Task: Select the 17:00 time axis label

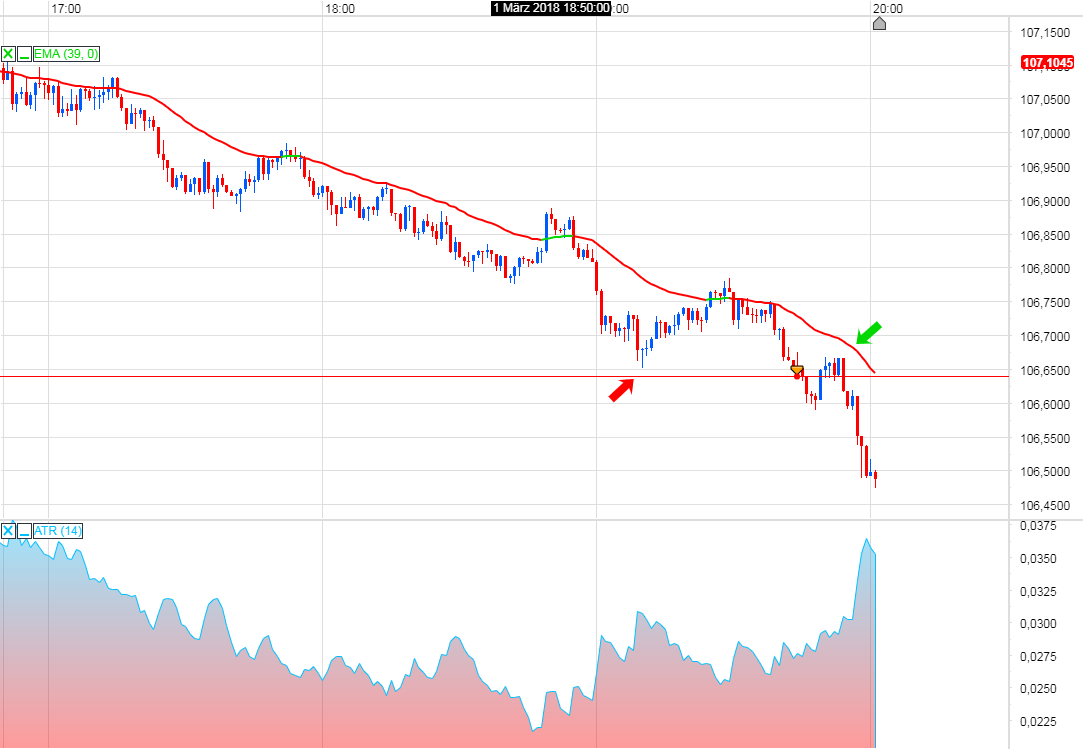Action: pos(66,8)
